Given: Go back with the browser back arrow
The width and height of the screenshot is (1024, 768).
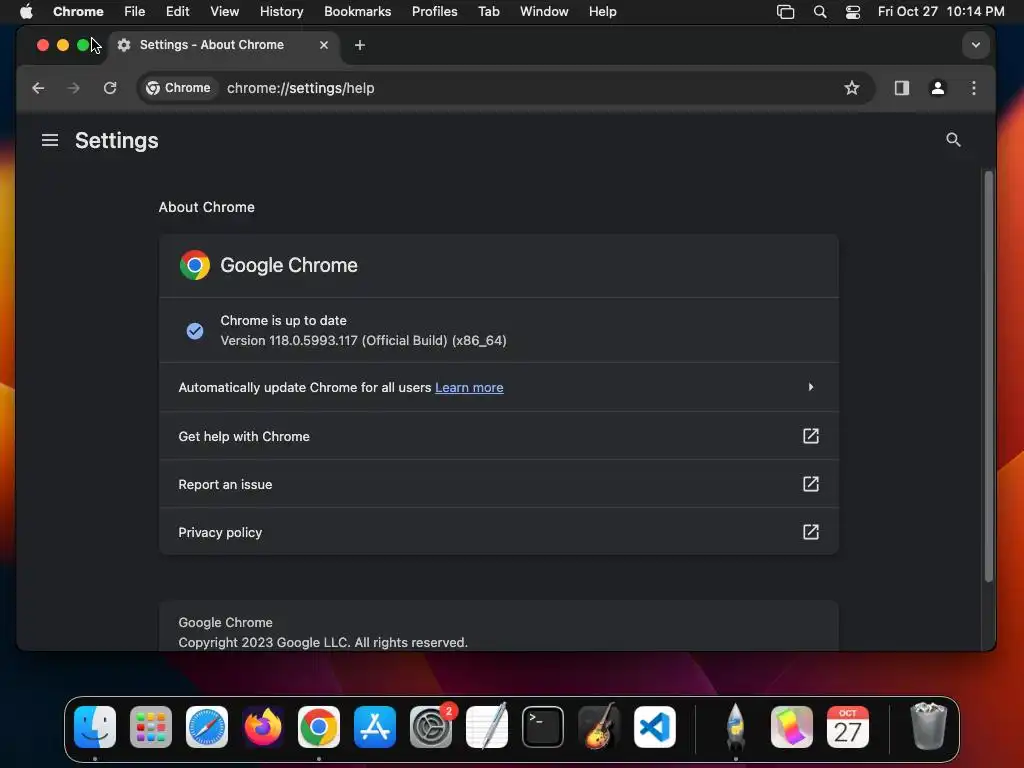Looking at the screenshot, I should click(x=38, y=88).
